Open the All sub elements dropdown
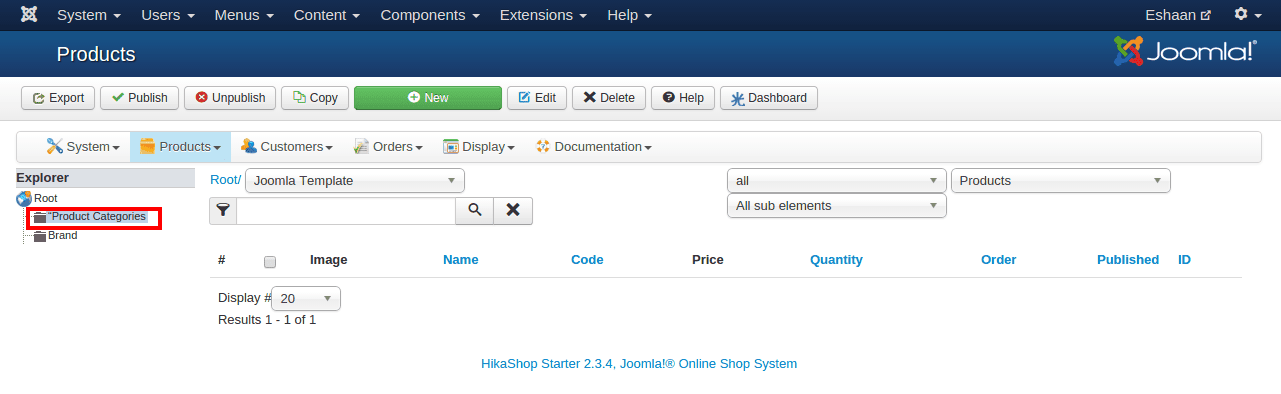The image size is (1281, 394). coord(836,206)
